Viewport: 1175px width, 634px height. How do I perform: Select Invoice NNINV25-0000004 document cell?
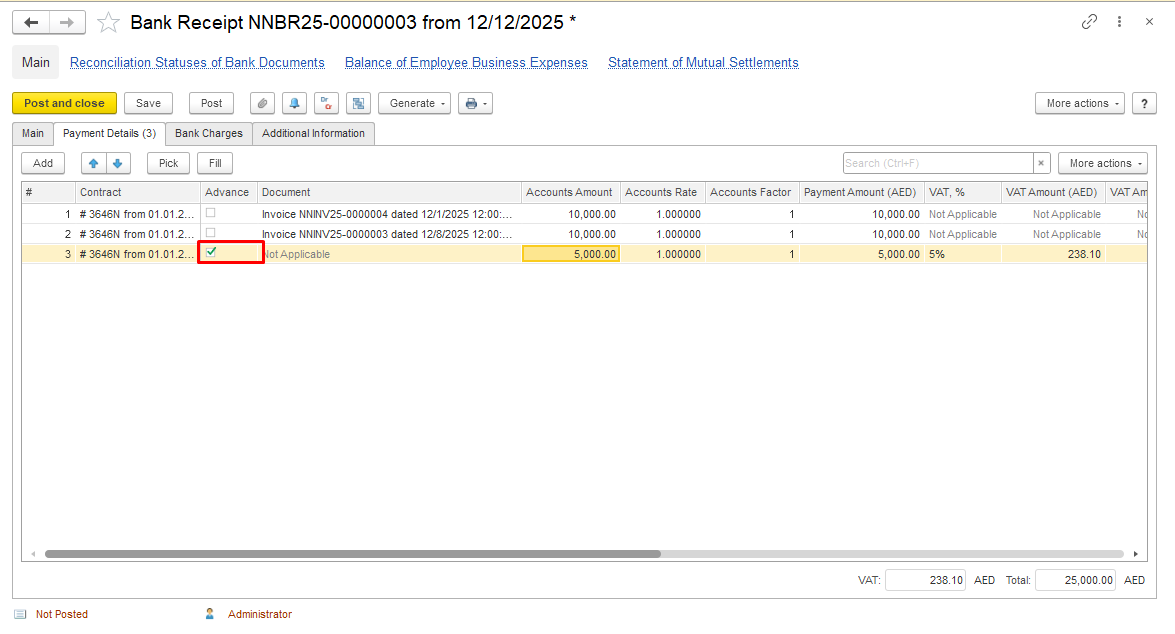point(390,214)
